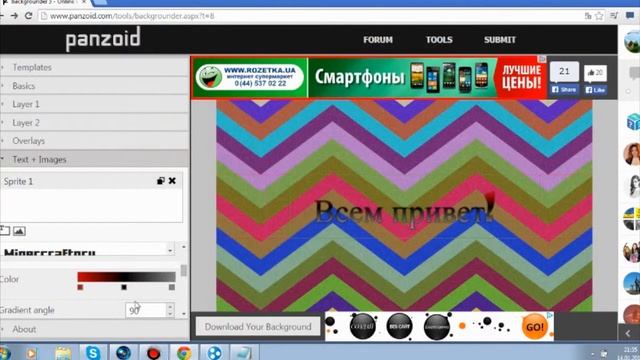The image size is (640, 360).
Task: Click the Gradient angle input field
Action: coord(146,310)
